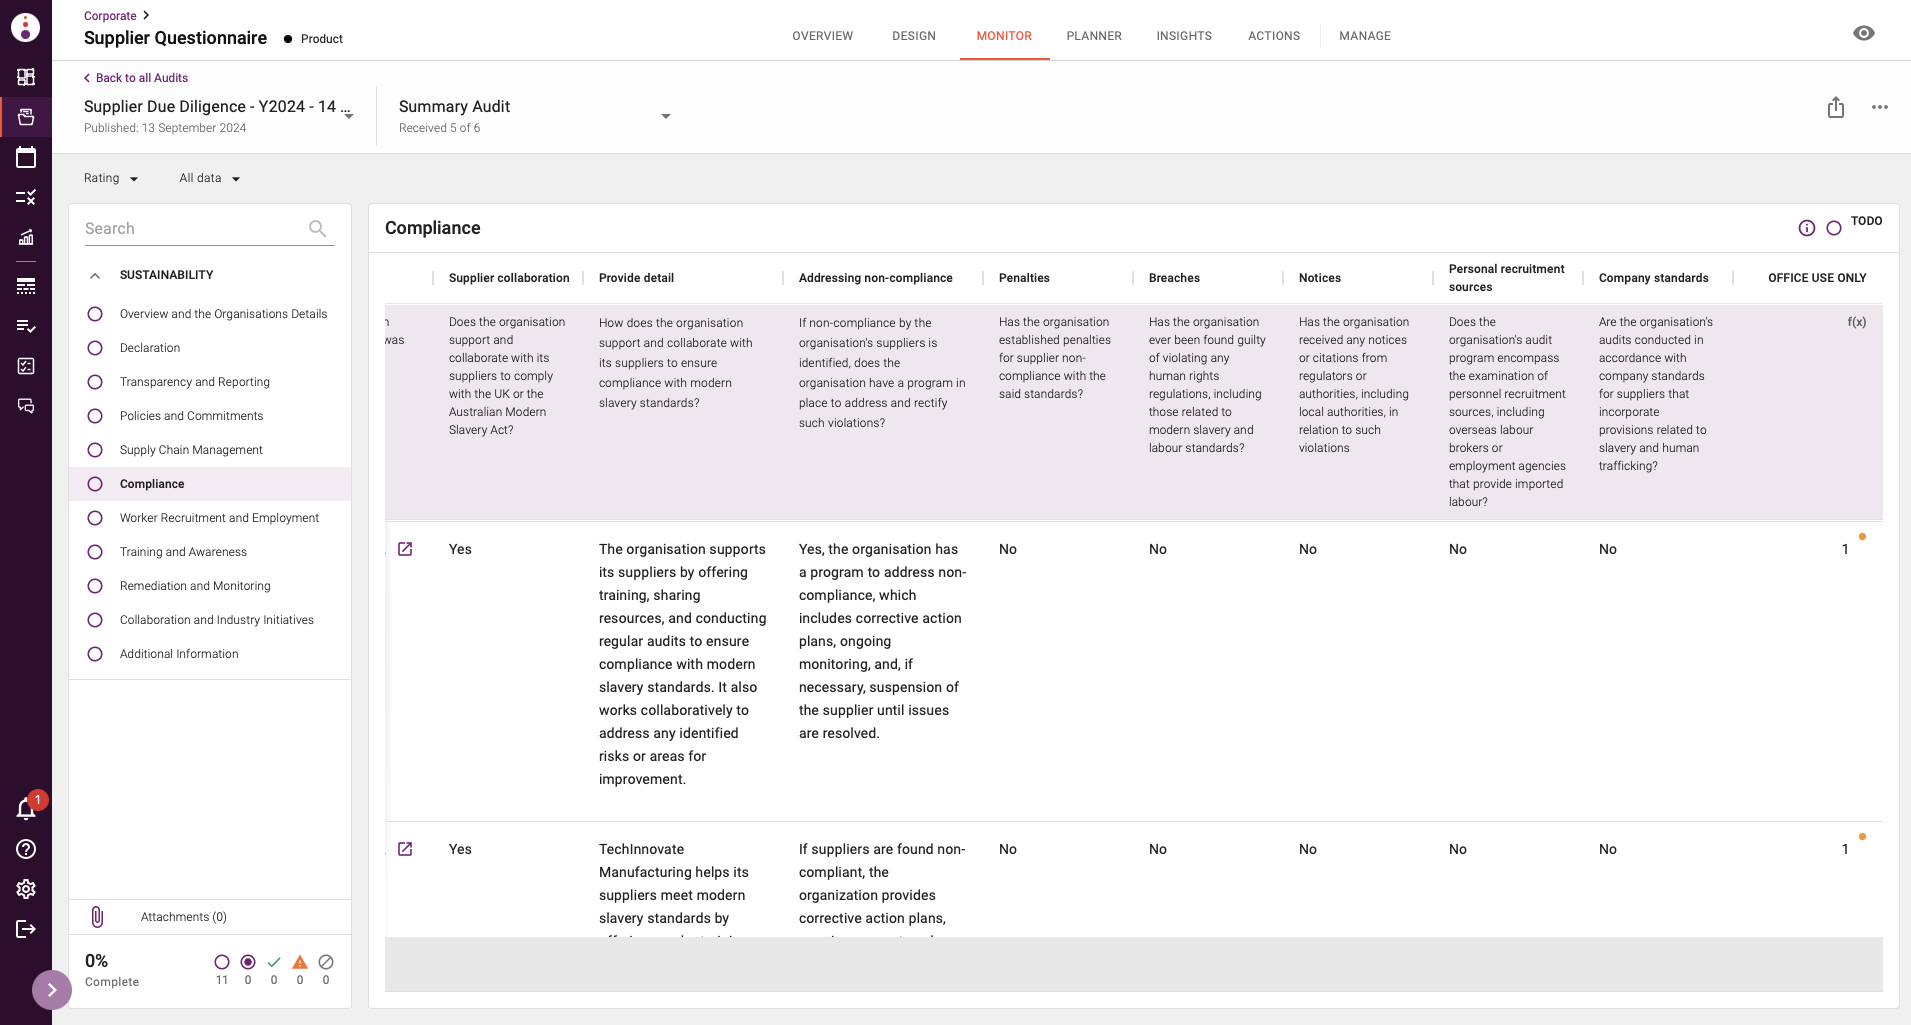
Task: Select Declaration section radio circle
Action: coord(95,348)
